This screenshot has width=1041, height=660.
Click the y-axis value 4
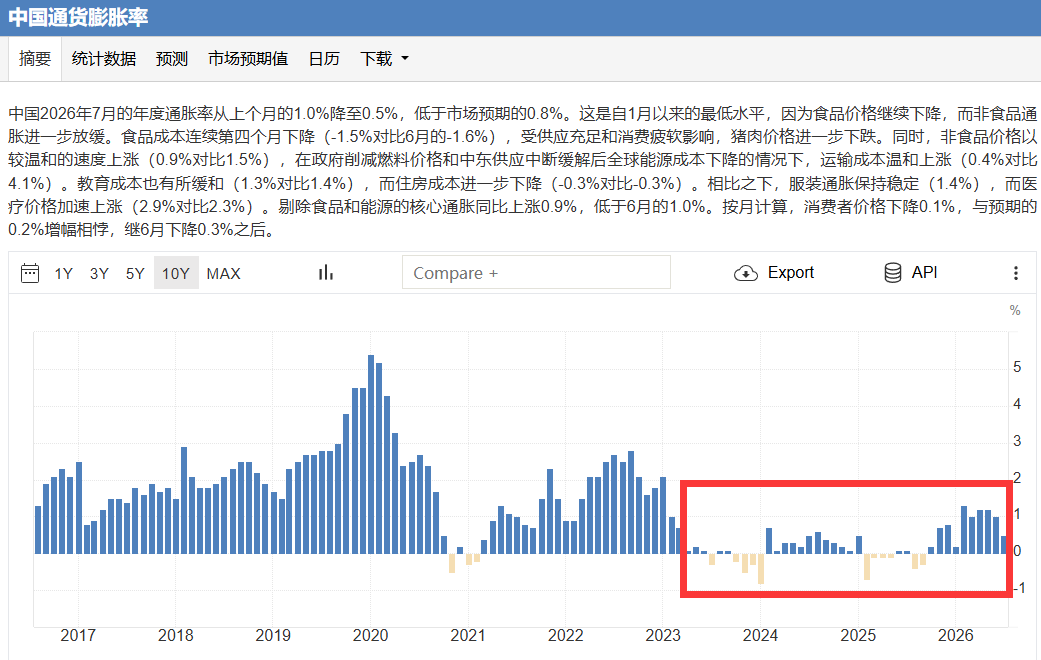point(1017,404)
